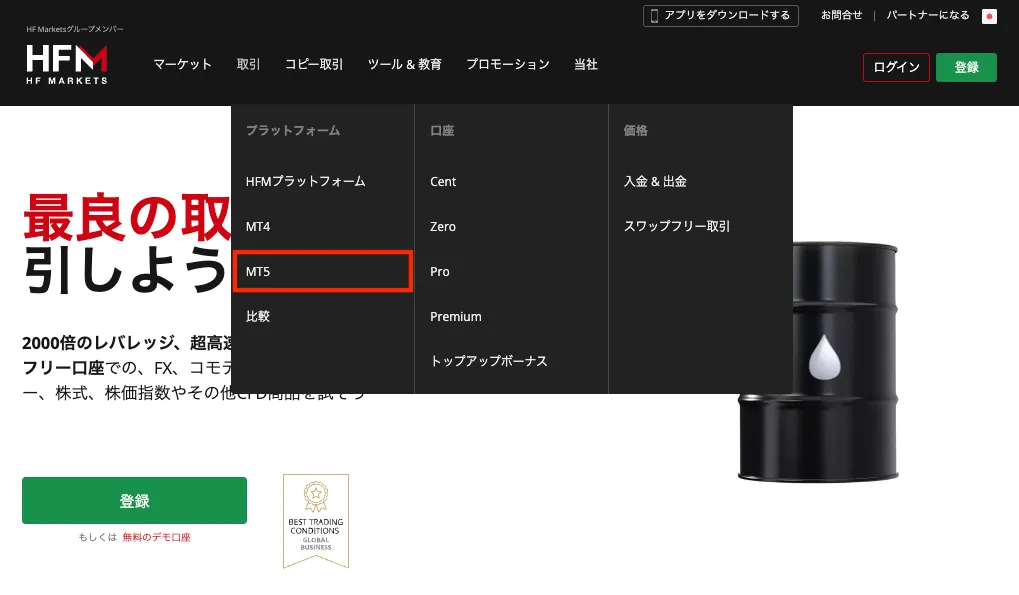Click the 口座 column heading
This screenshot has height=595, width=1019.
coord(442,130)
